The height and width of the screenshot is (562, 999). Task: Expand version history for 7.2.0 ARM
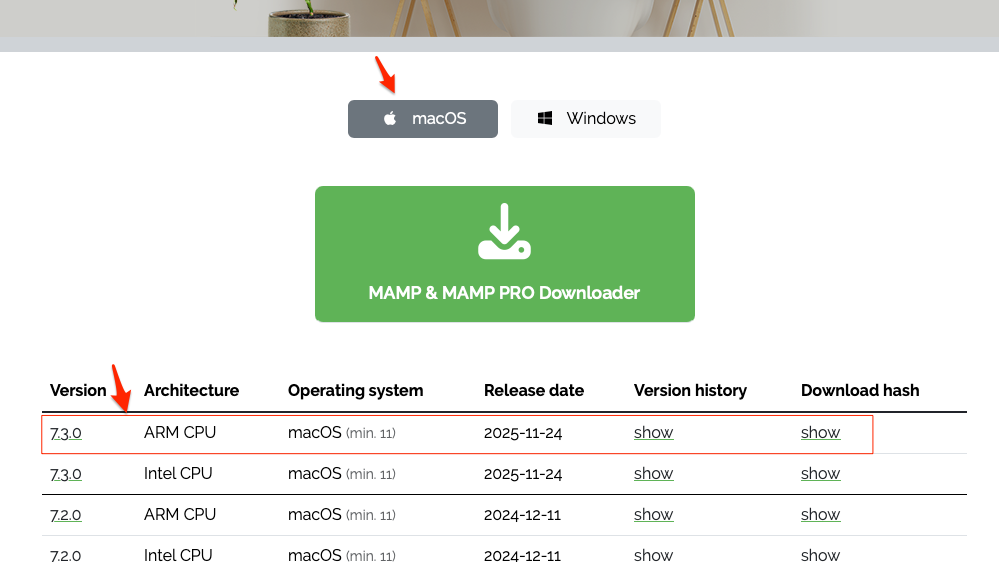pyautogui.click(x=653, y=515)
